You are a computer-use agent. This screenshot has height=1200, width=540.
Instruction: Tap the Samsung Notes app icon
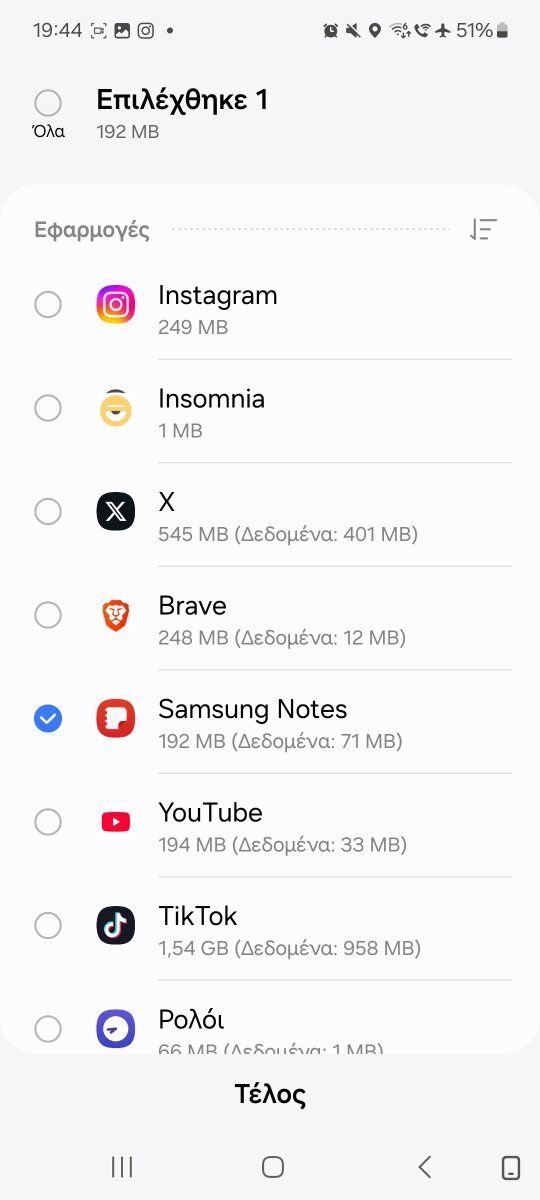(x=115, y=719)
